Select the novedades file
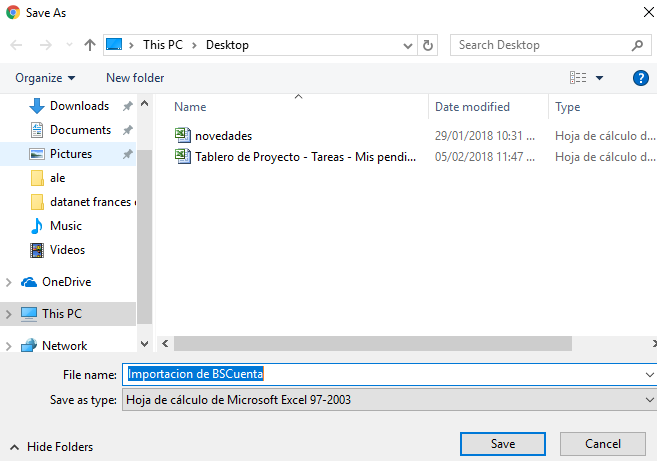The image size is (657, 461). click(x=223, y=136)
